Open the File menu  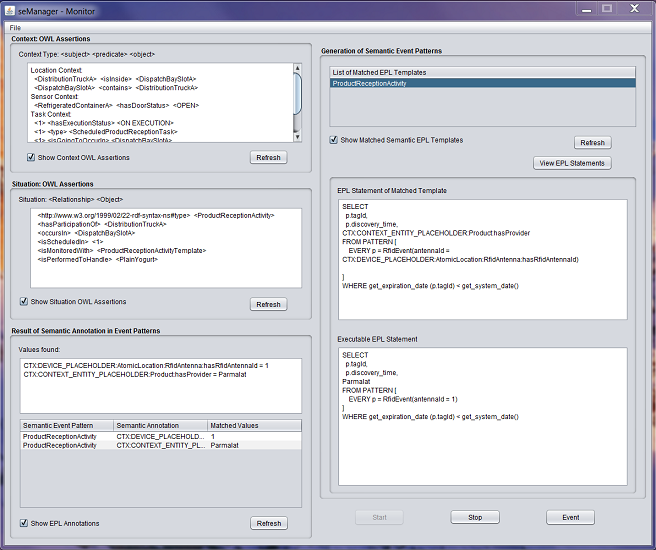[15, 27]
